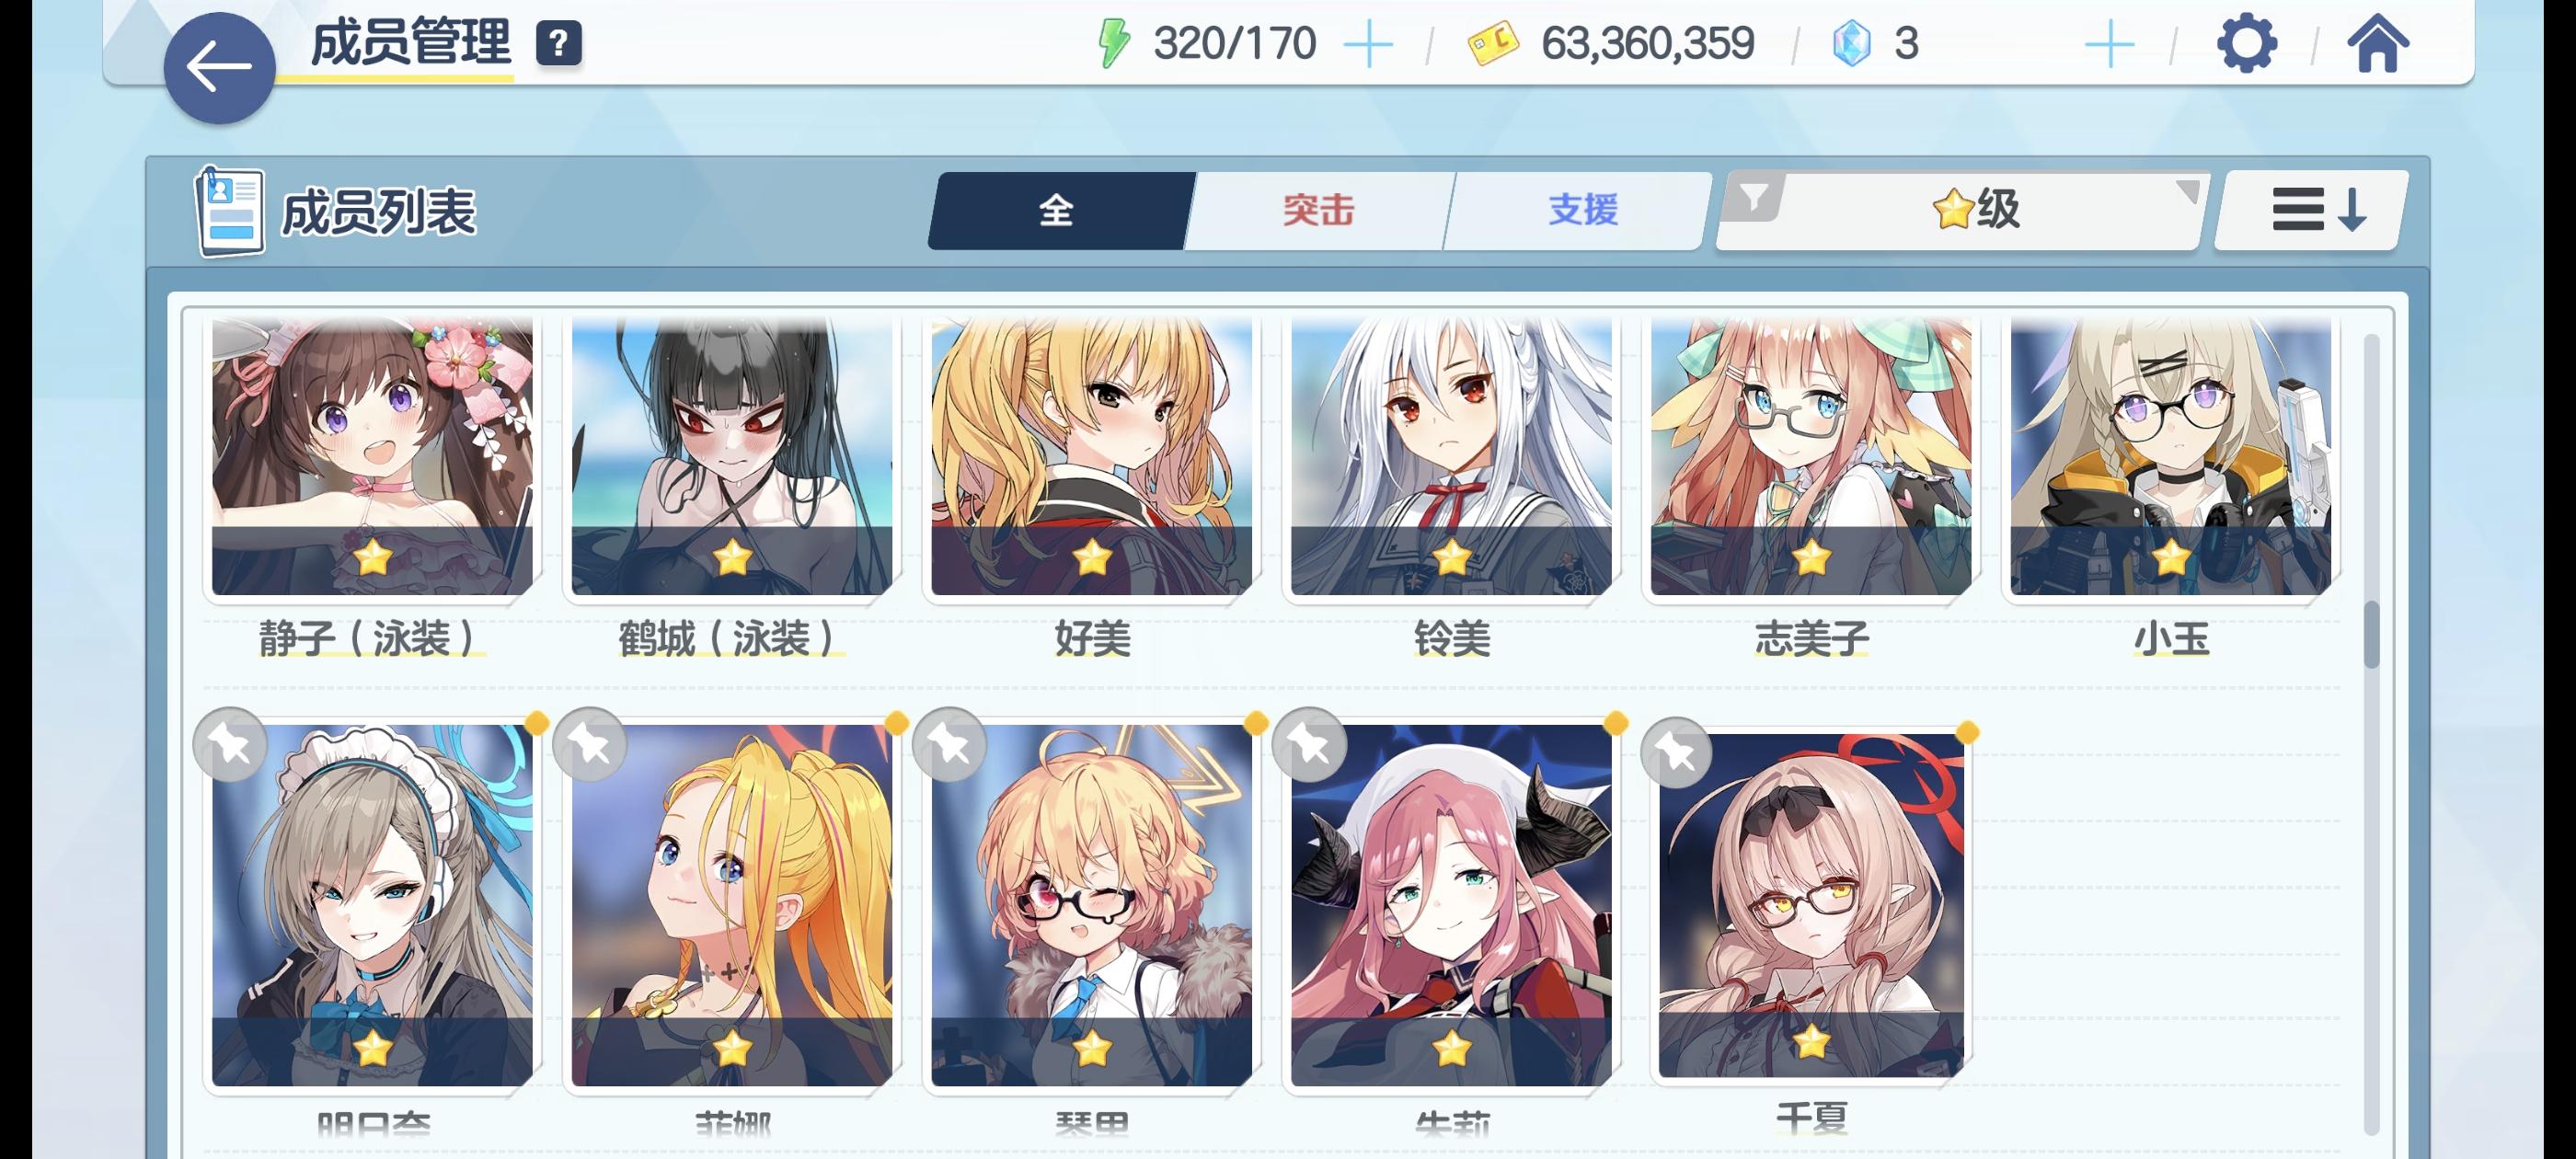Open 静子（泳装） portrait thumbnail

point(372,456)
